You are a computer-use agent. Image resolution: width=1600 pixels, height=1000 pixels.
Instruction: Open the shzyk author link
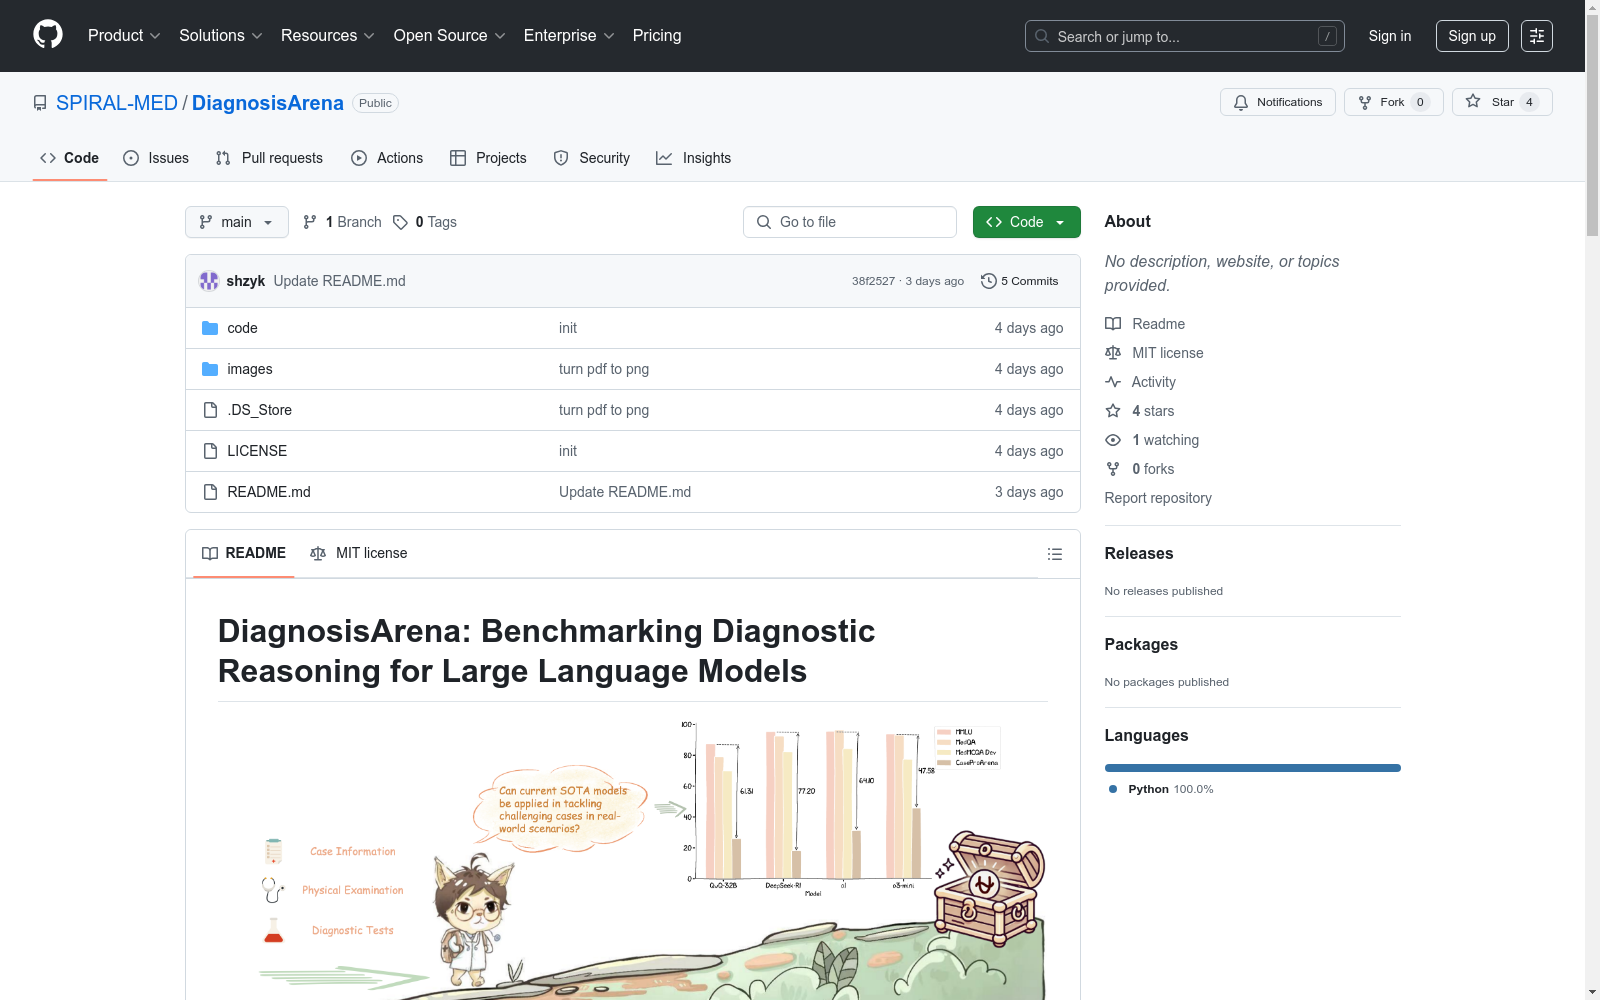245,281
